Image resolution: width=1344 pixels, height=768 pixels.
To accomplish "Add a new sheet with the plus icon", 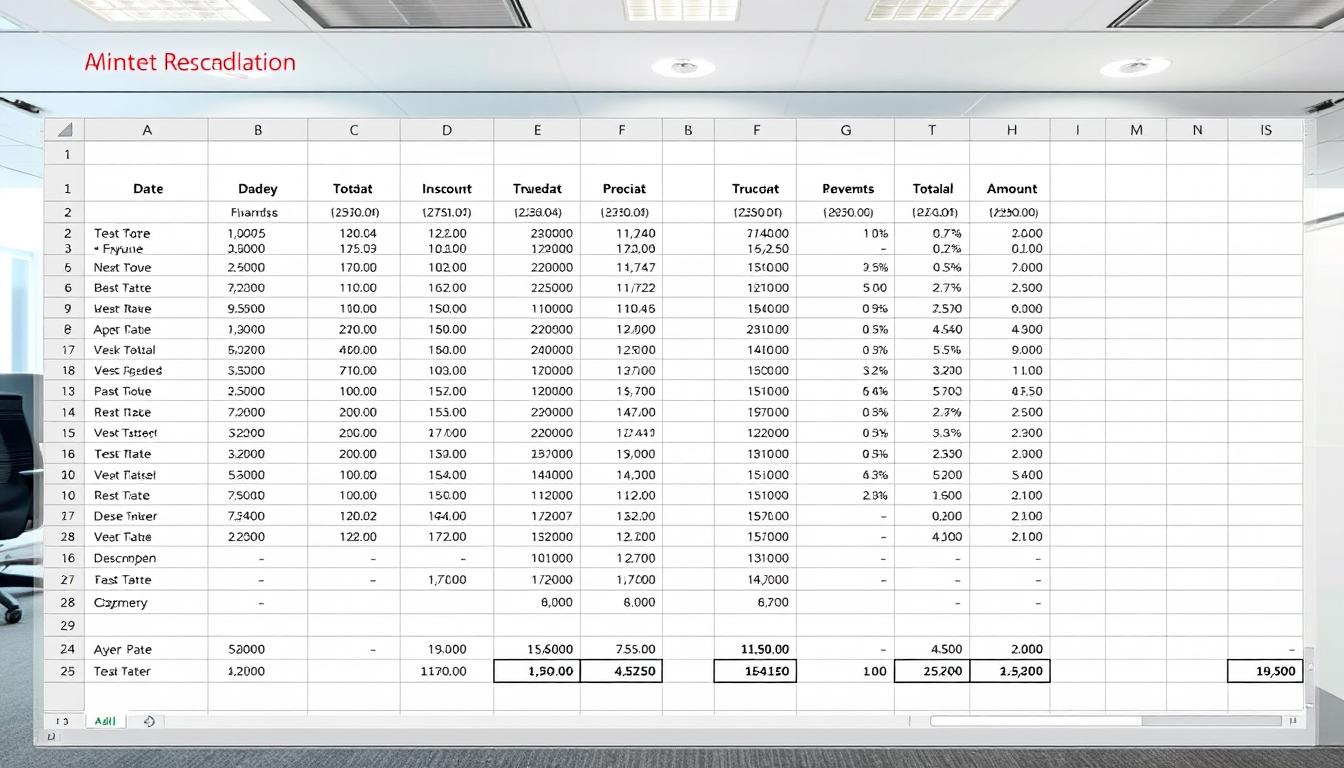I will click(x=149, y=720).
